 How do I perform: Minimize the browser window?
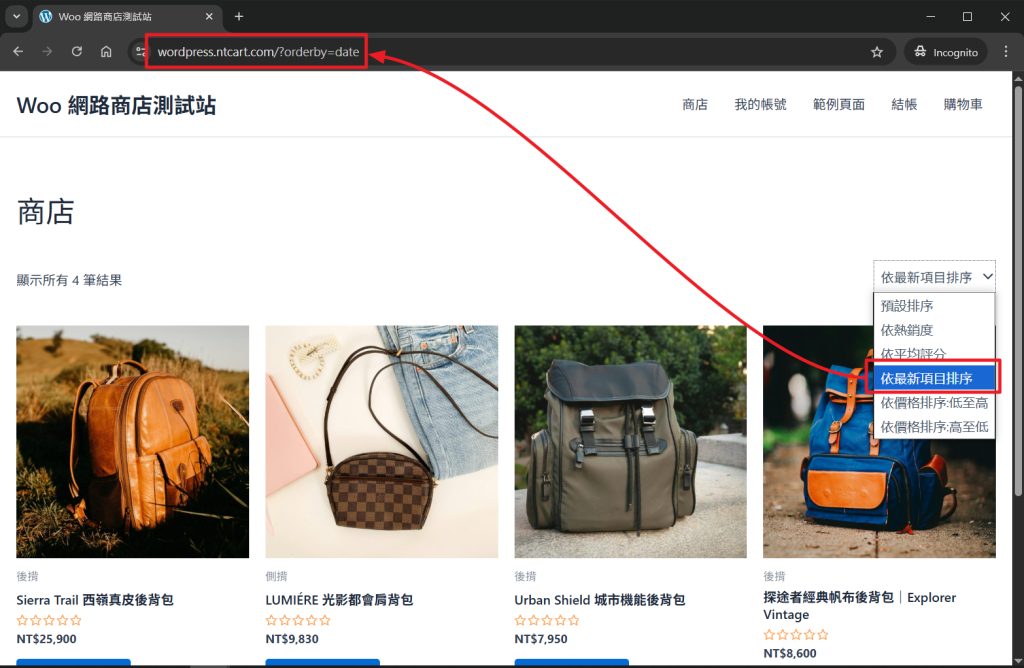[x=931, y=16]
